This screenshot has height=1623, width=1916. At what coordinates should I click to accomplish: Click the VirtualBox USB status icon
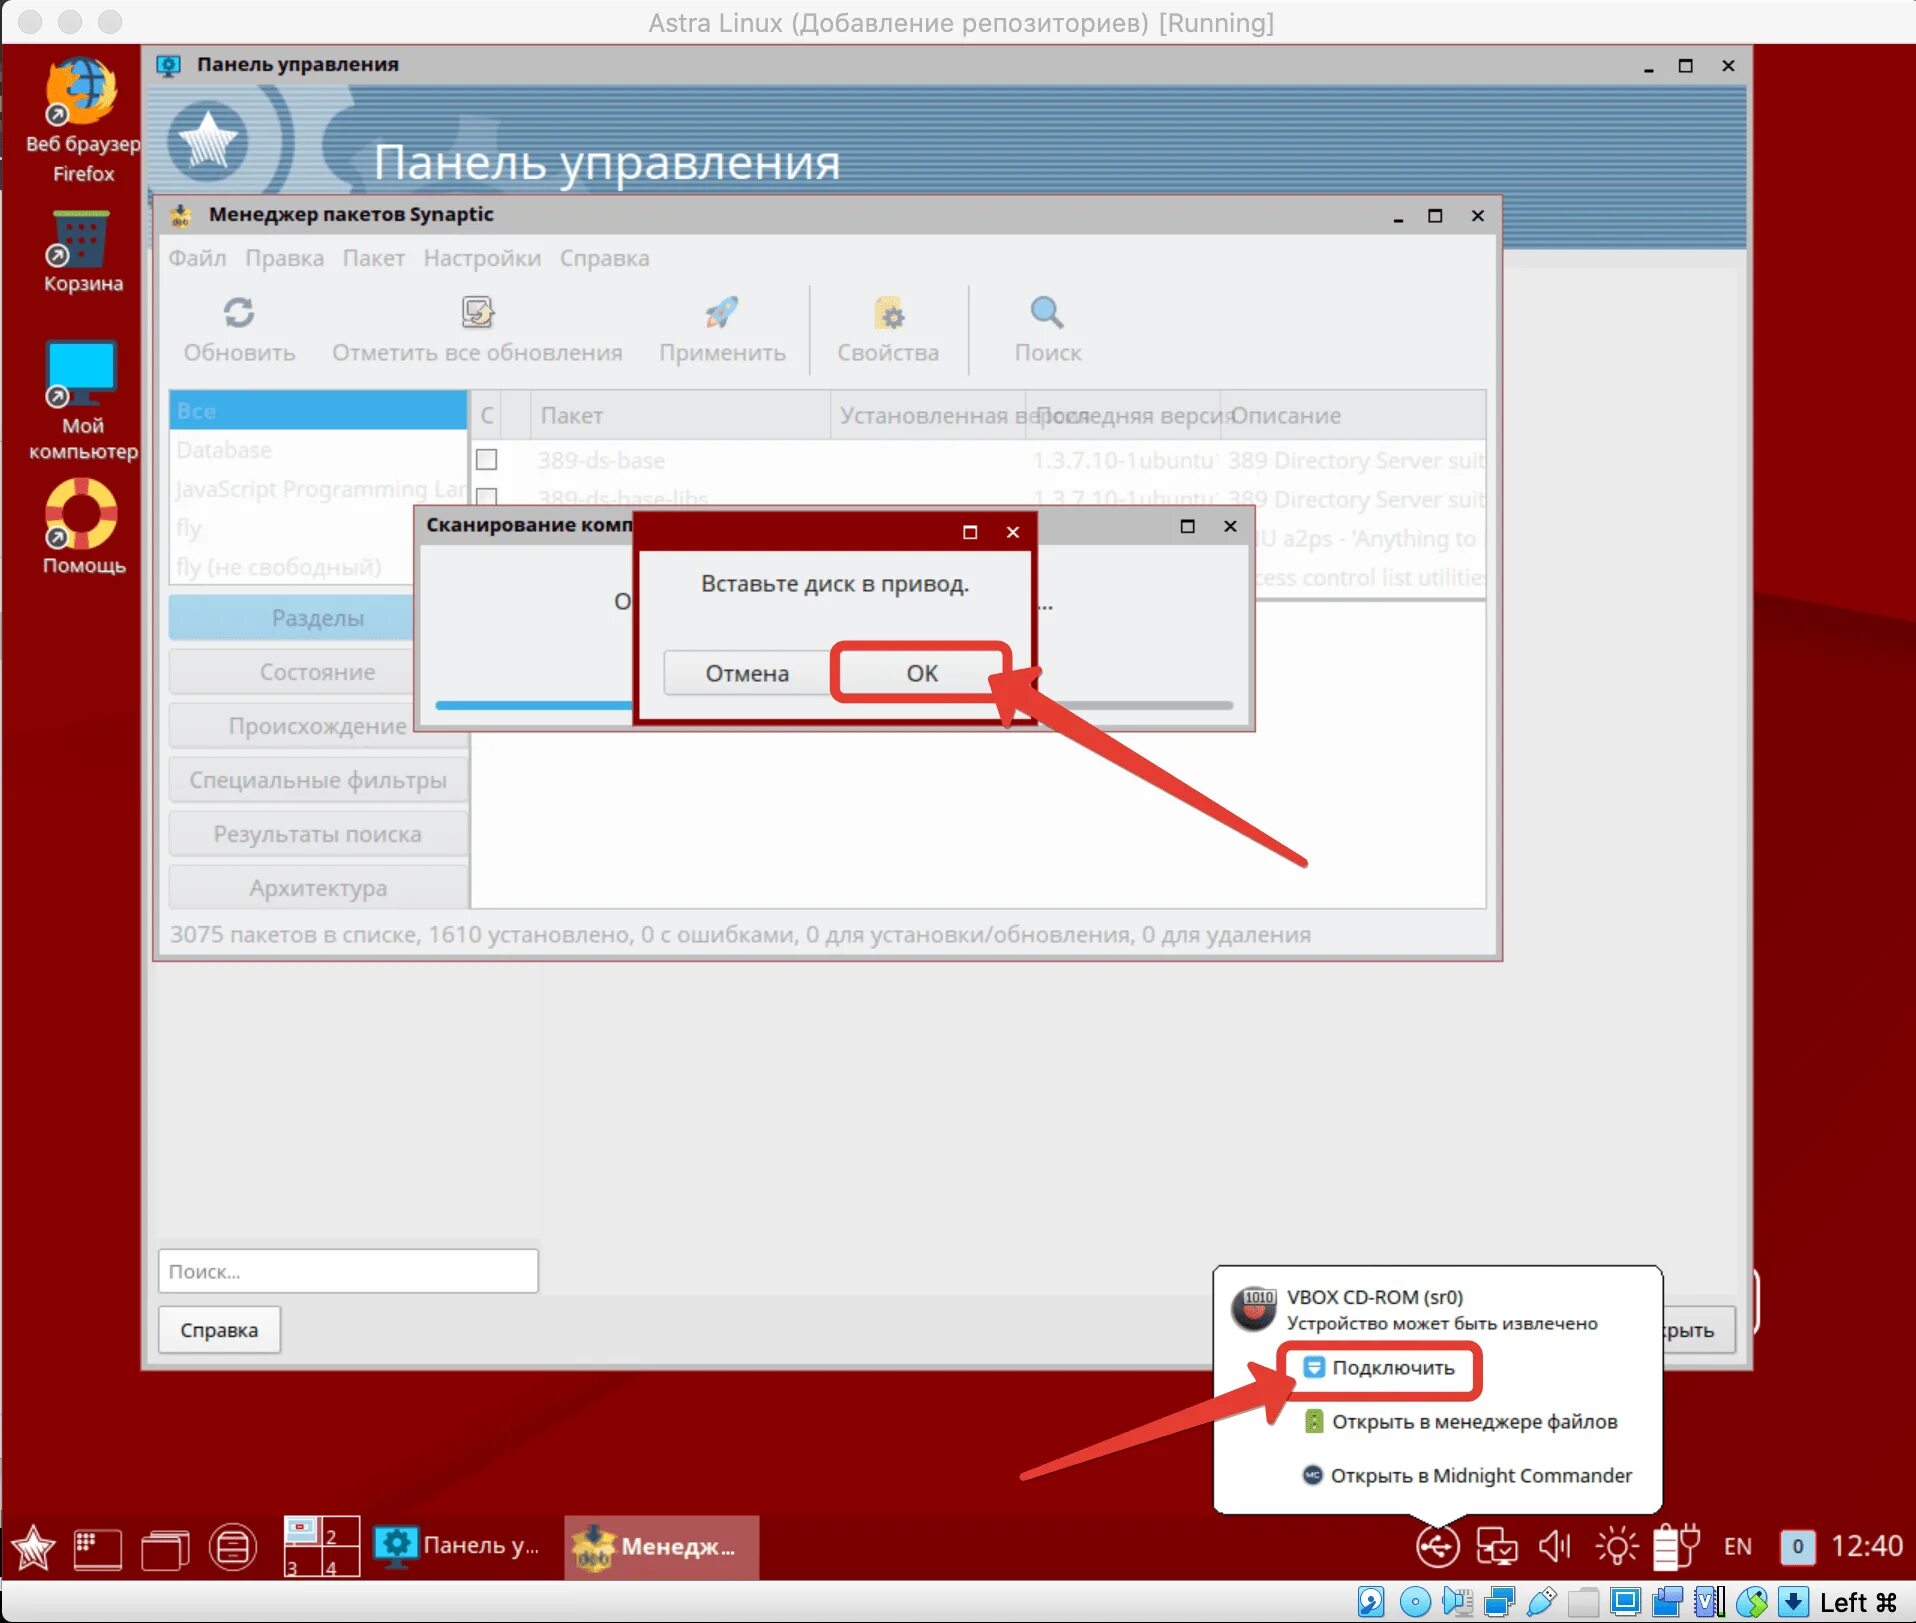(x=1542, y=1602)
